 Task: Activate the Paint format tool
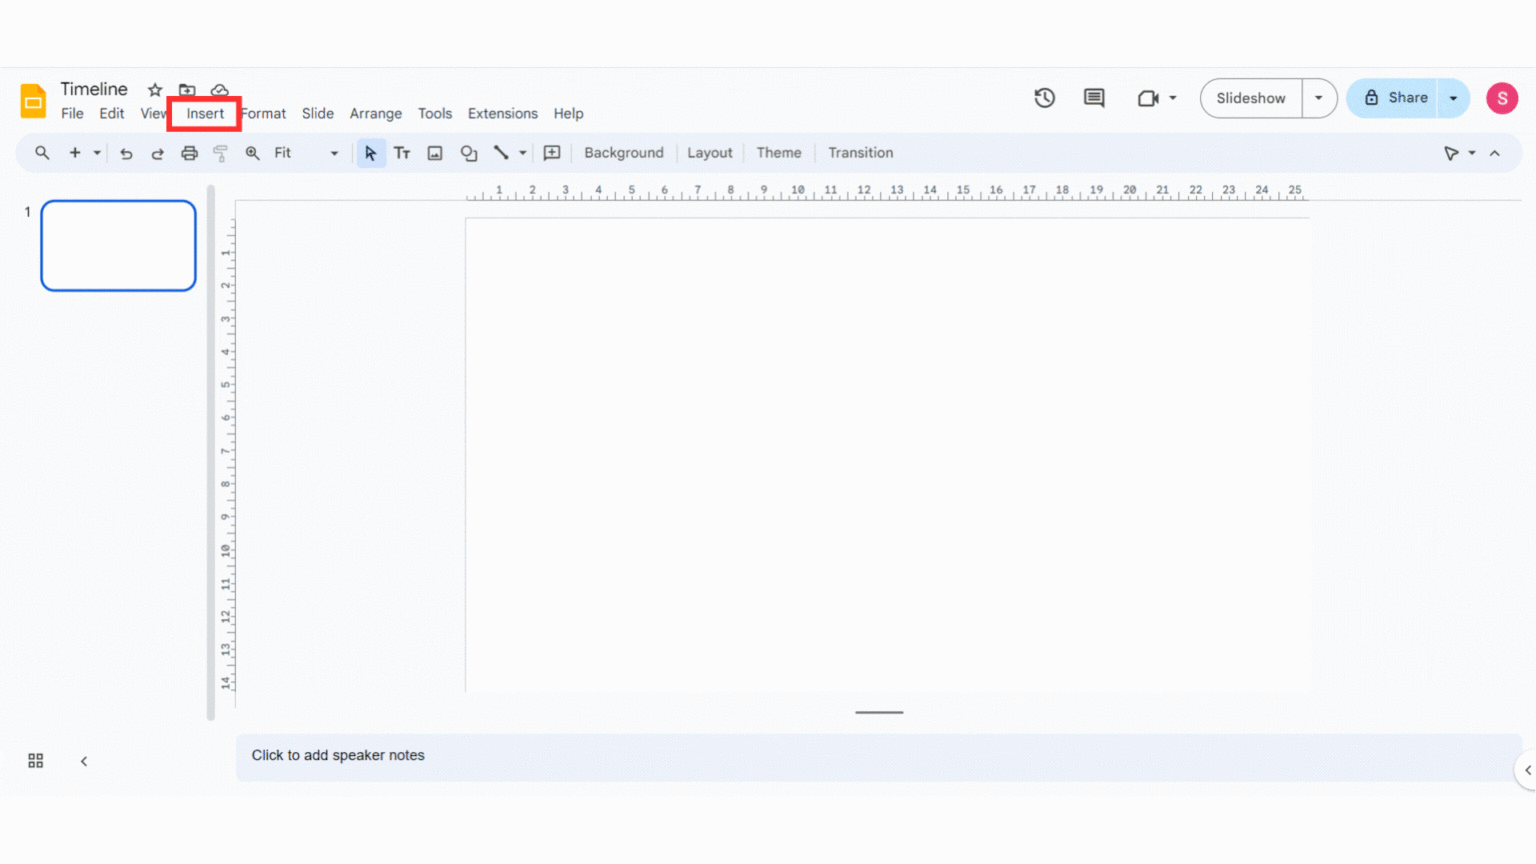coord(220,152)
